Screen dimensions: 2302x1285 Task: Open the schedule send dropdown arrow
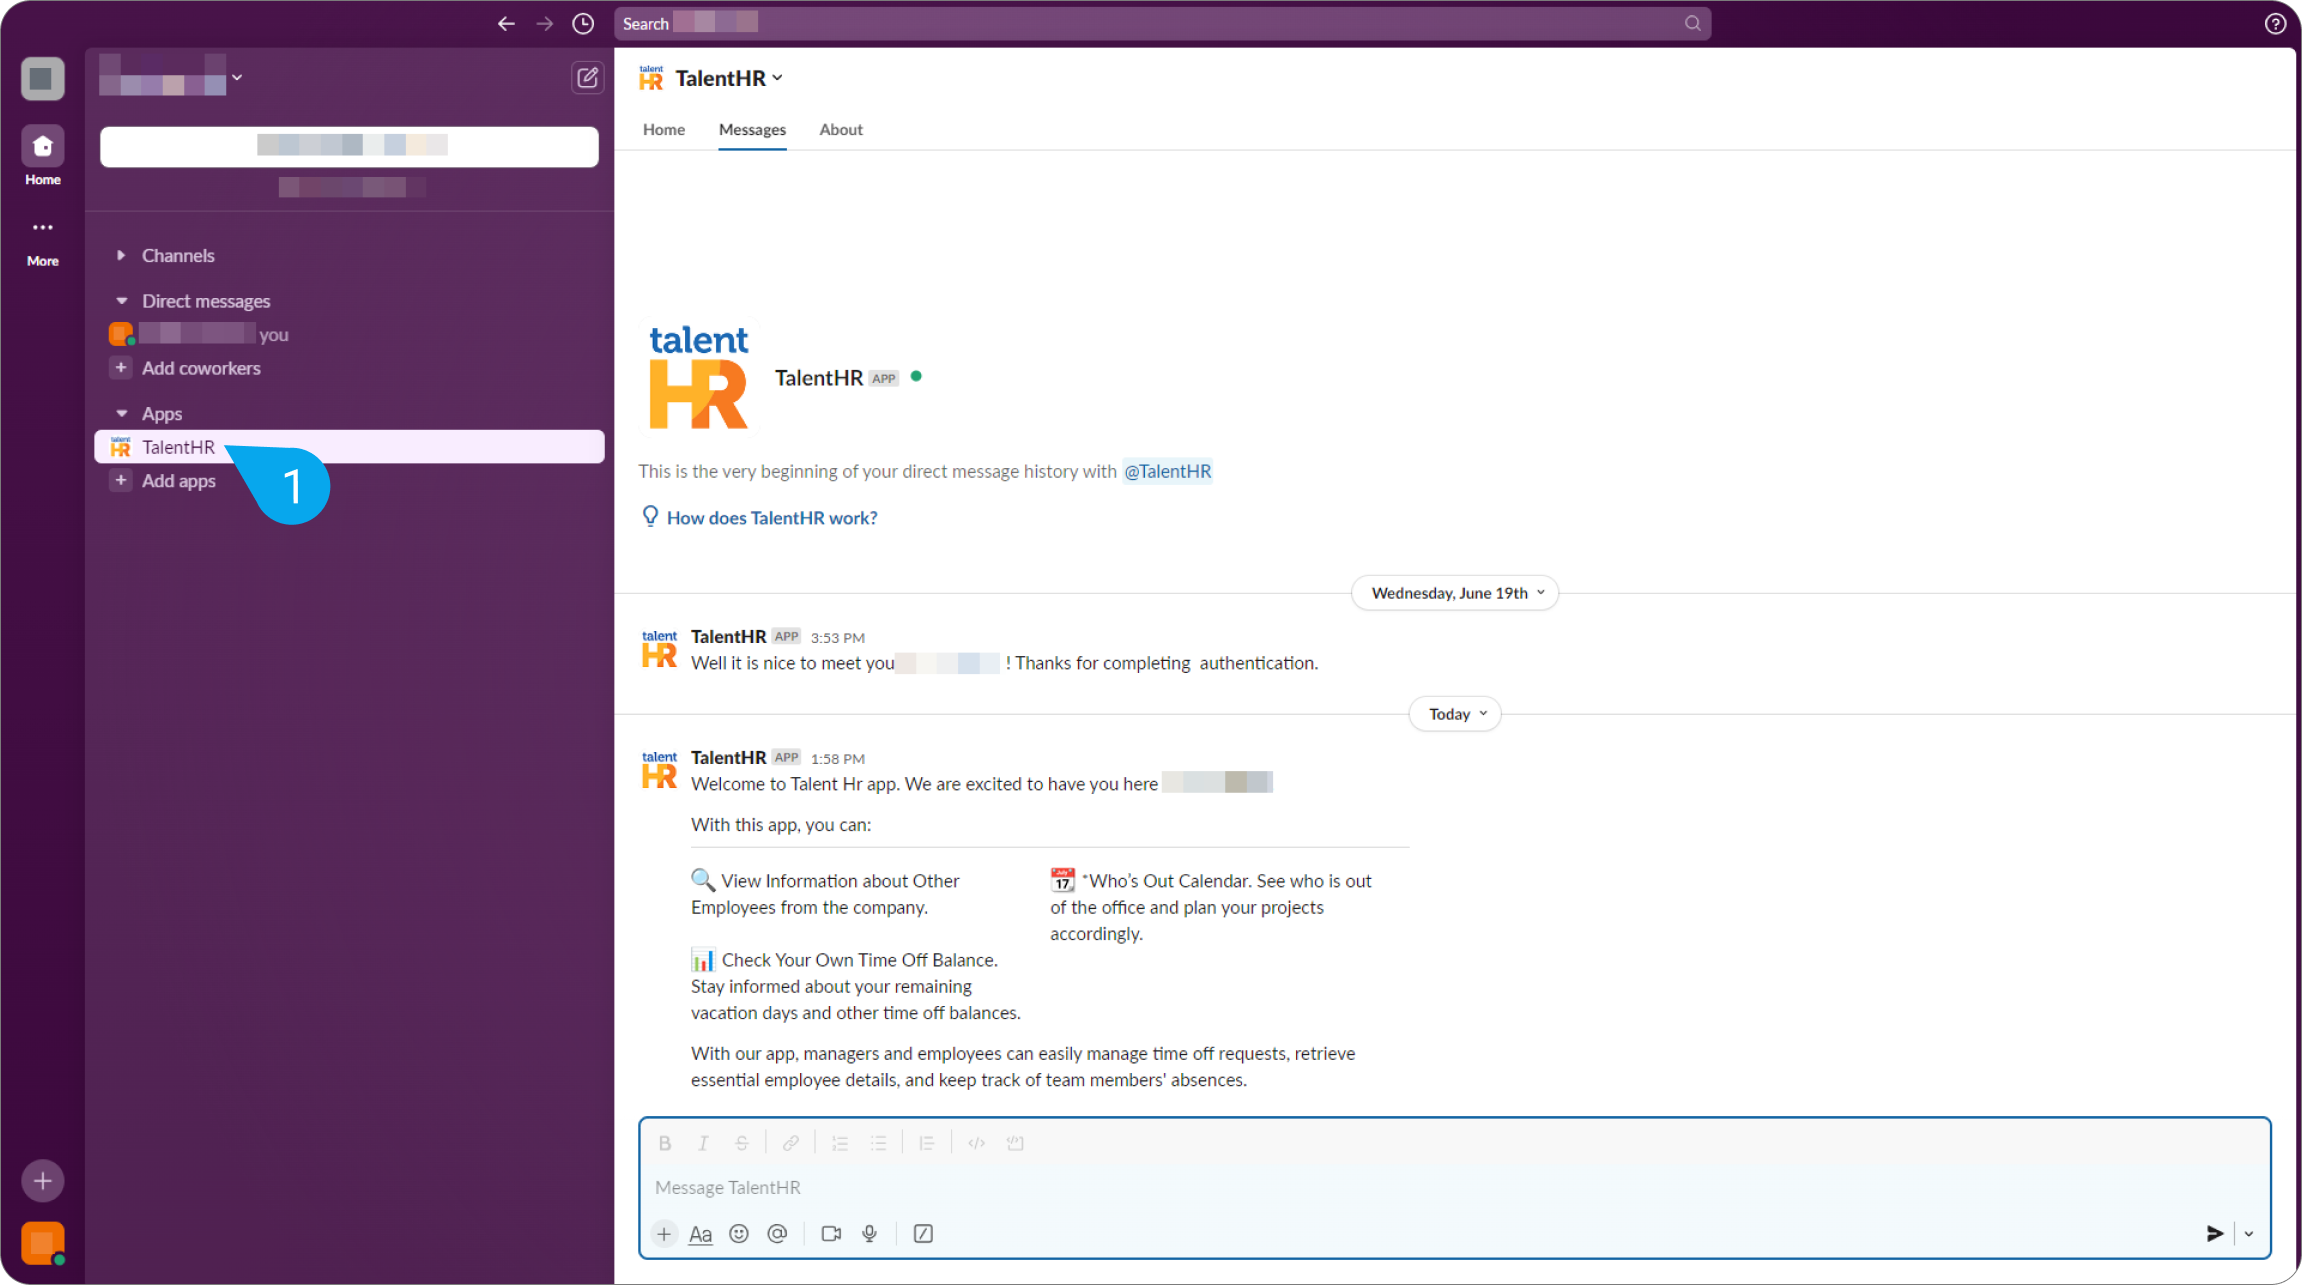(2249, 1234)
